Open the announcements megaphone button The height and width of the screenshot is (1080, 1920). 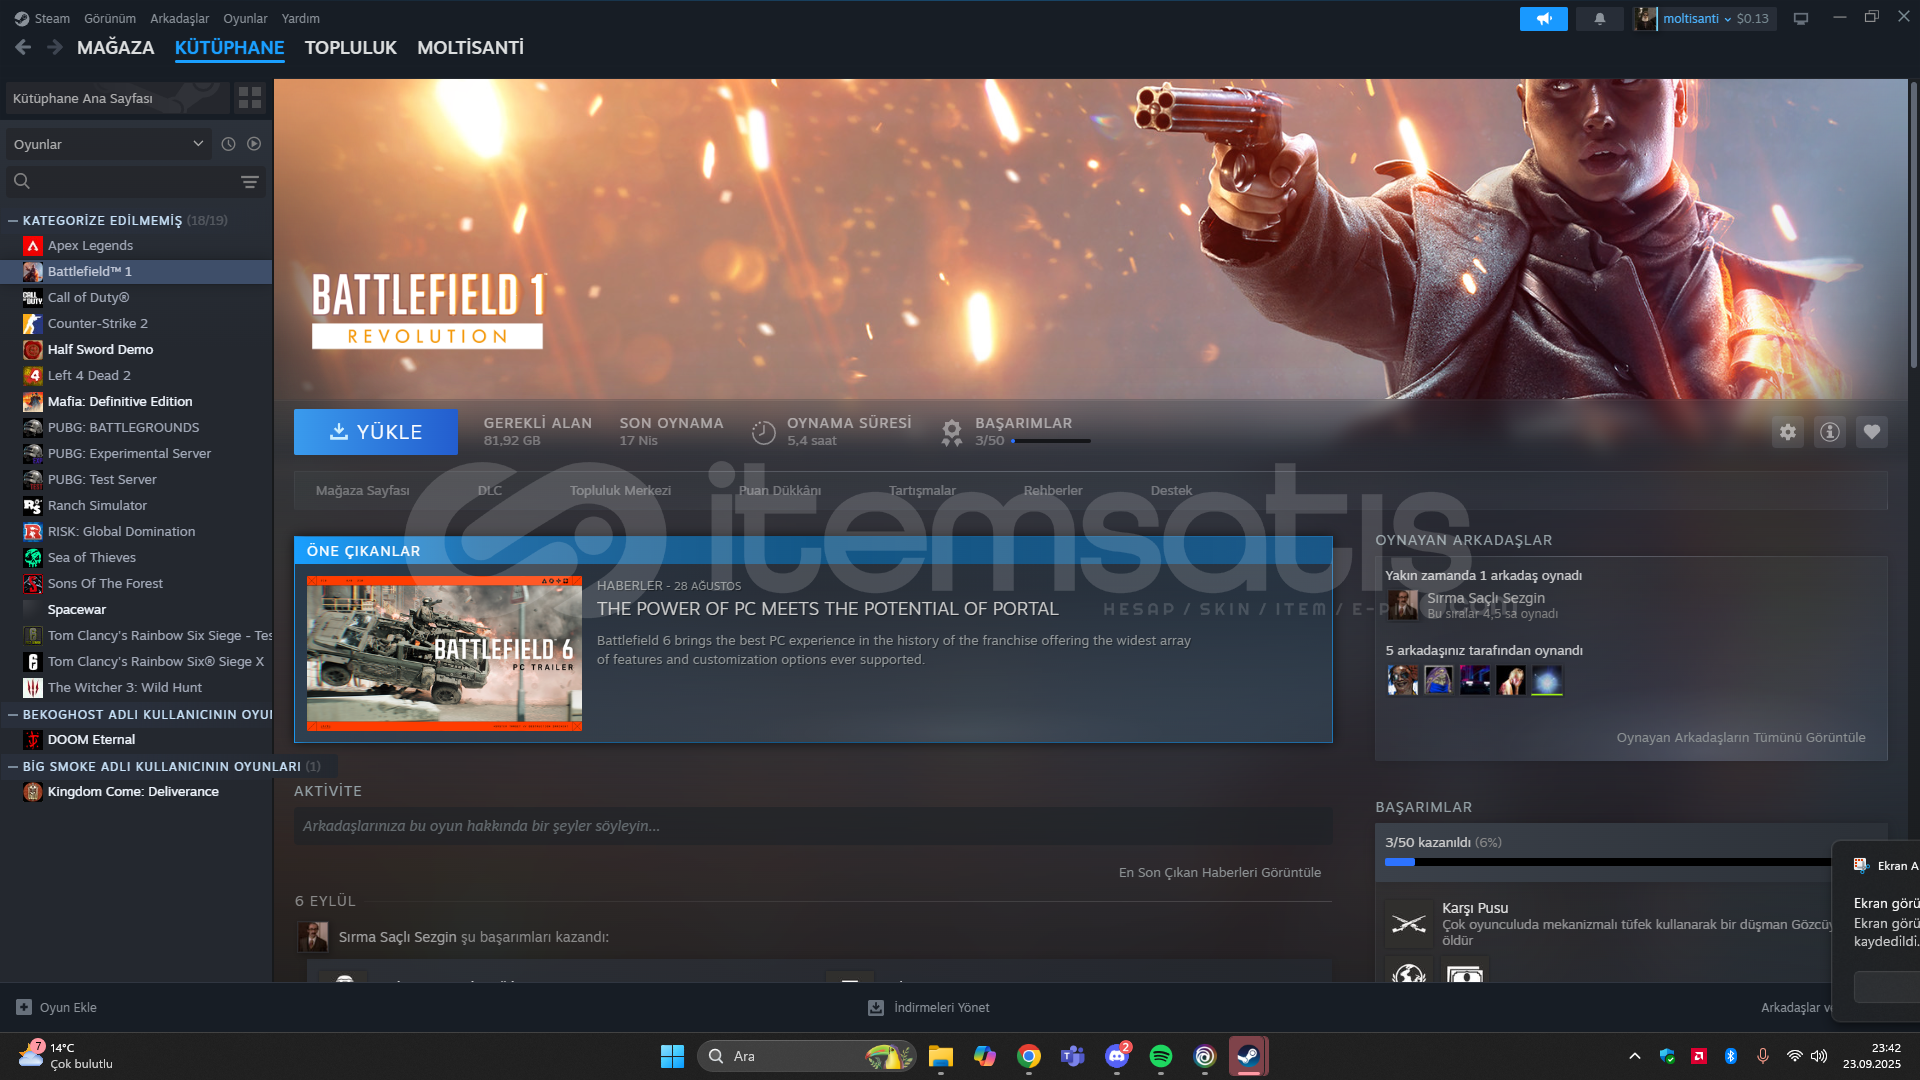1543,18
